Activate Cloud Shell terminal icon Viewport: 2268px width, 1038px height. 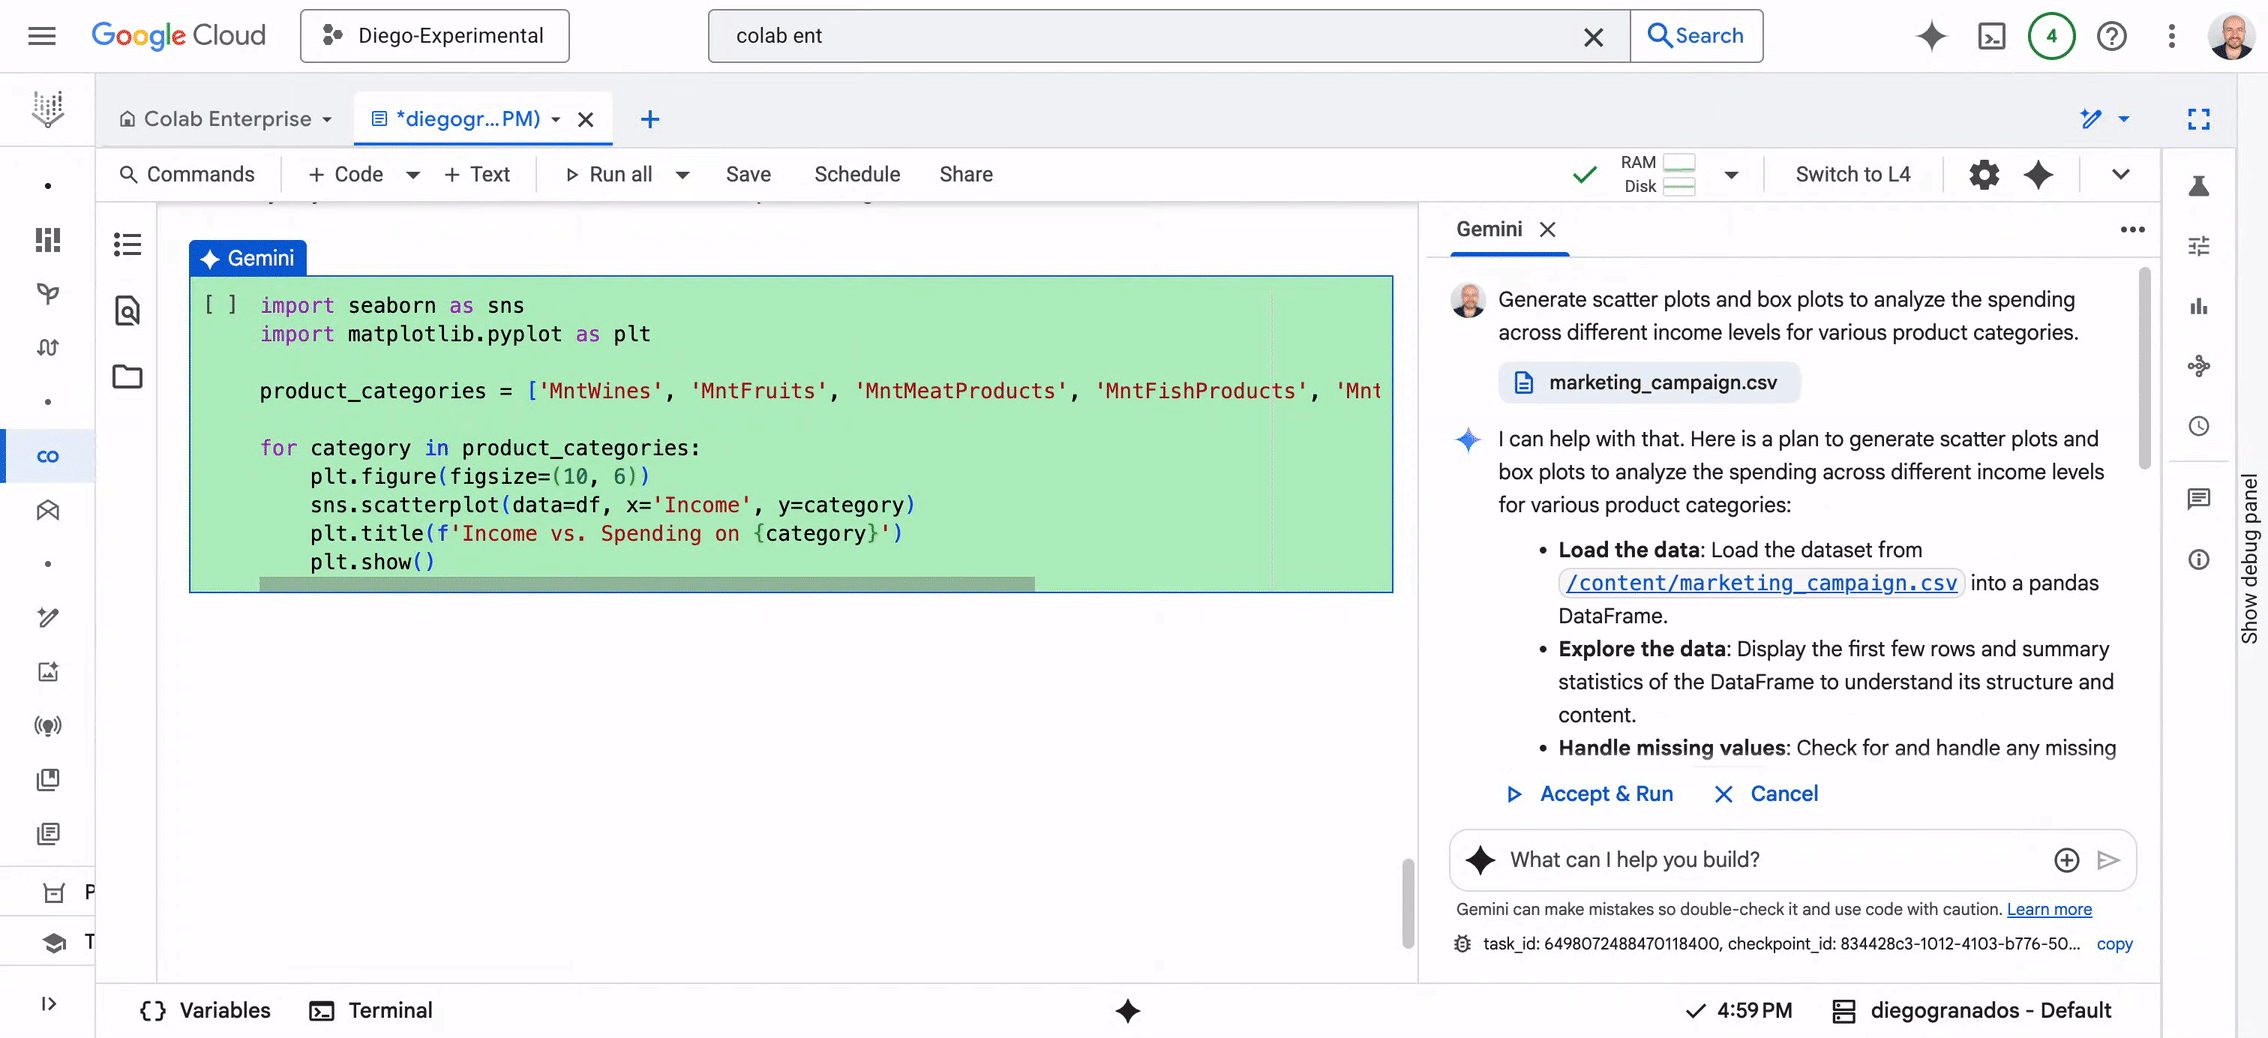tap(1991, 36)
